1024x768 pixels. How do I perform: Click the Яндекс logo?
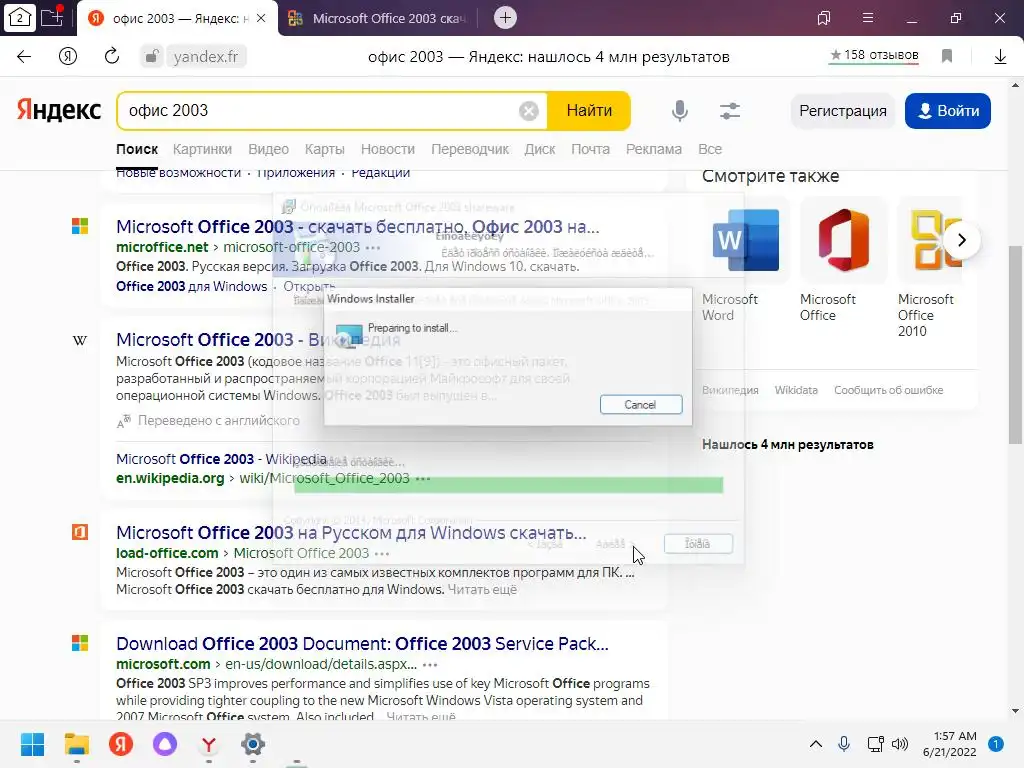pyautogui.click(x=59, y=110)
